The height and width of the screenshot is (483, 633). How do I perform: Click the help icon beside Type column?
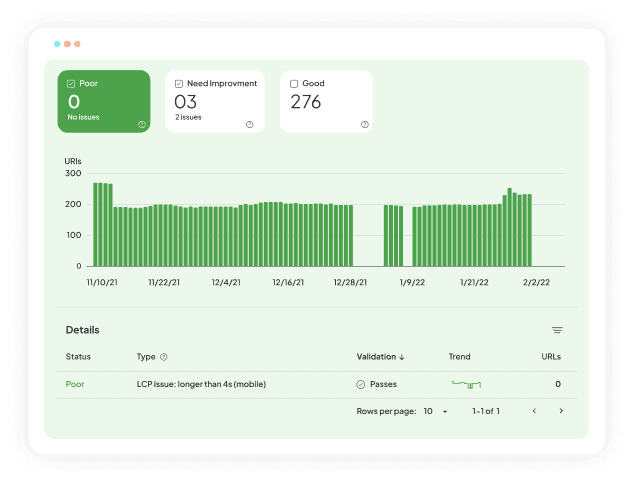(164, 357)
